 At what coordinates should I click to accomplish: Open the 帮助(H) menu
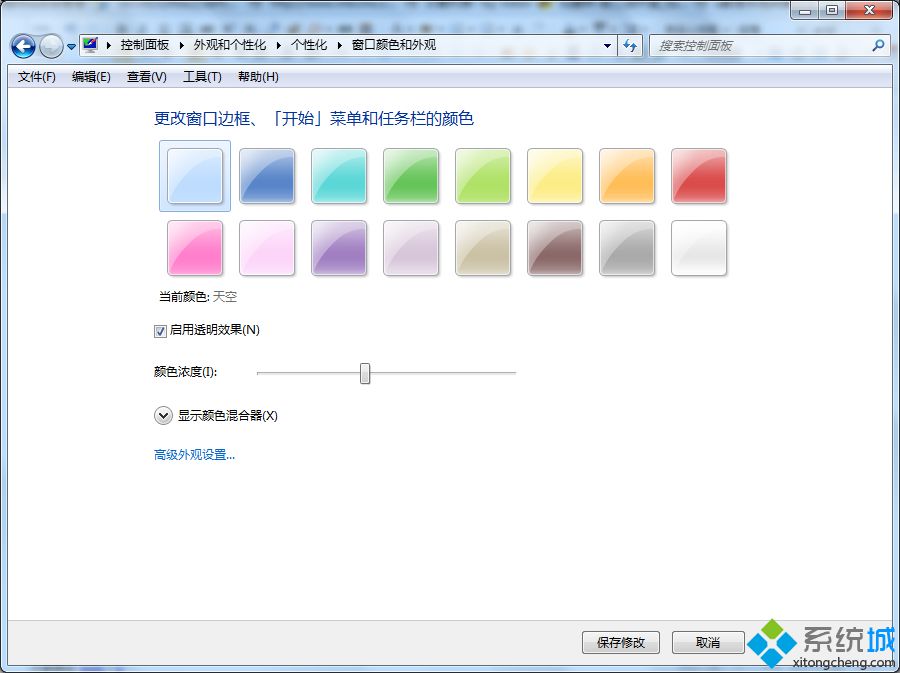point(258,77)
